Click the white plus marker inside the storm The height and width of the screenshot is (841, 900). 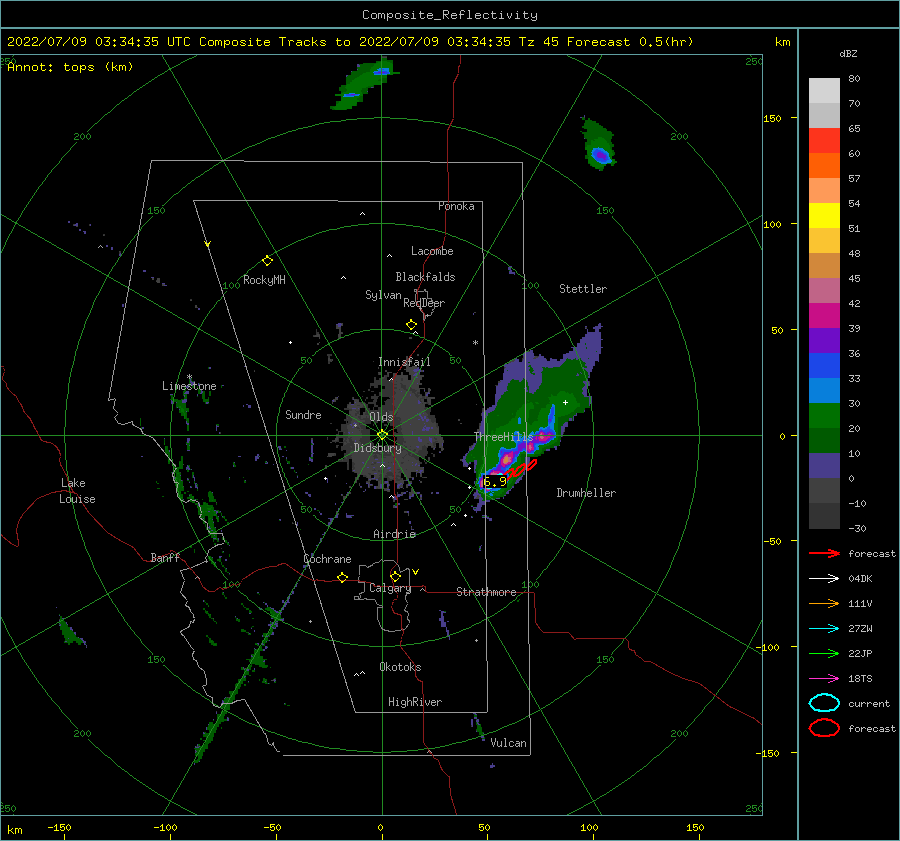click(x=565, y=402)
